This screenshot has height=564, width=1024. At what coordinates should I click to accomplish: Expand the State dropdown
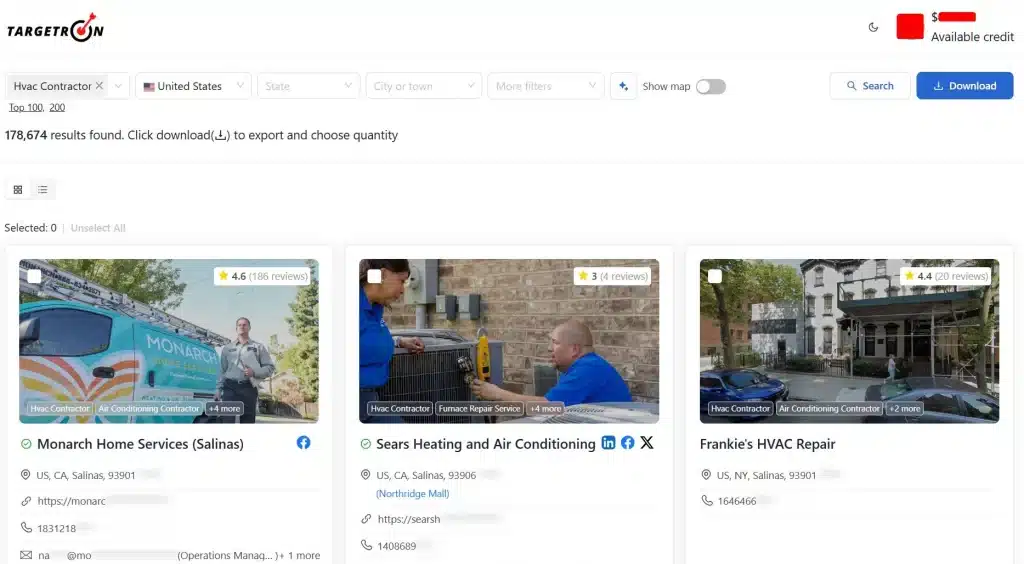tap(308, 86)
